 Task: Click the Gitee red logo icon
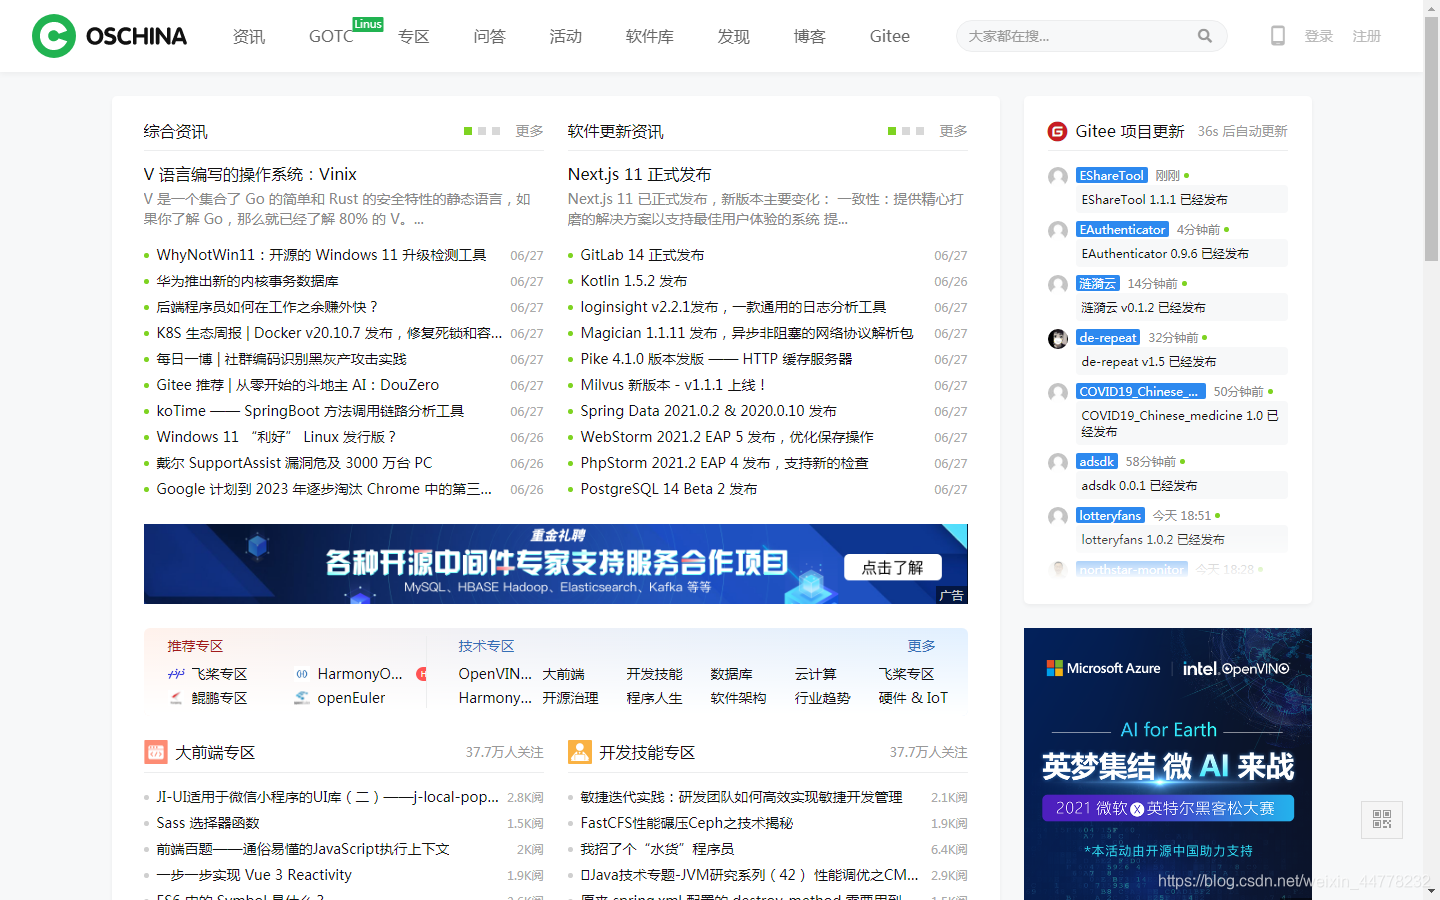(x=1057, y=131)
